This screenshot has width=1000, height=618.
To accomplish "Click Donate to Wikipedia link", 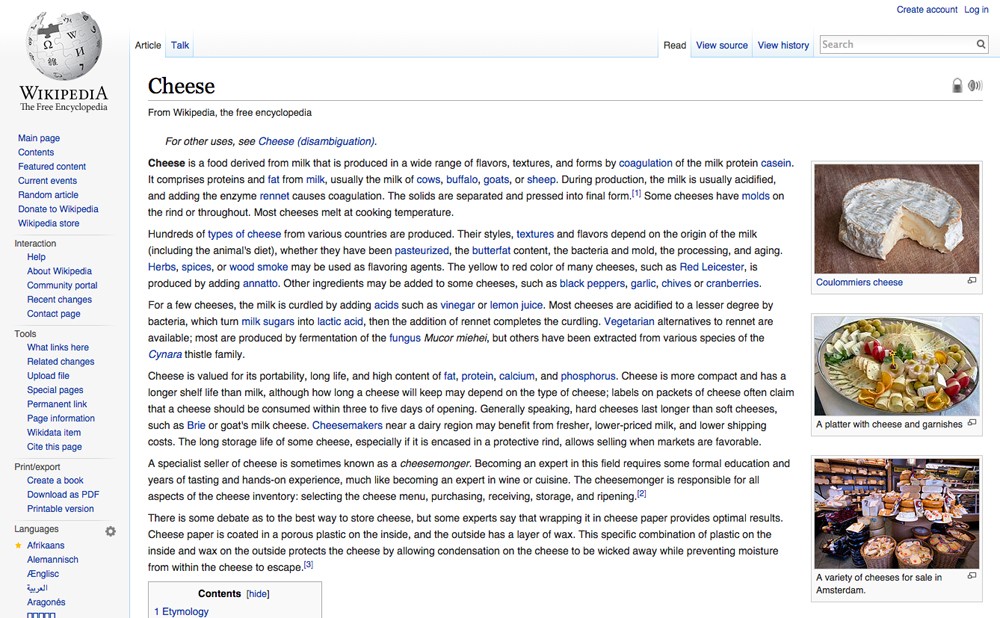I will point(58,209).
